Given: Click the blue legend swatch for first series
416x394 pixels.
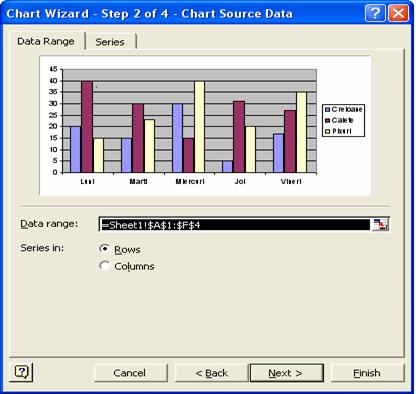Looking at the screenshot, I should [327, 109].
